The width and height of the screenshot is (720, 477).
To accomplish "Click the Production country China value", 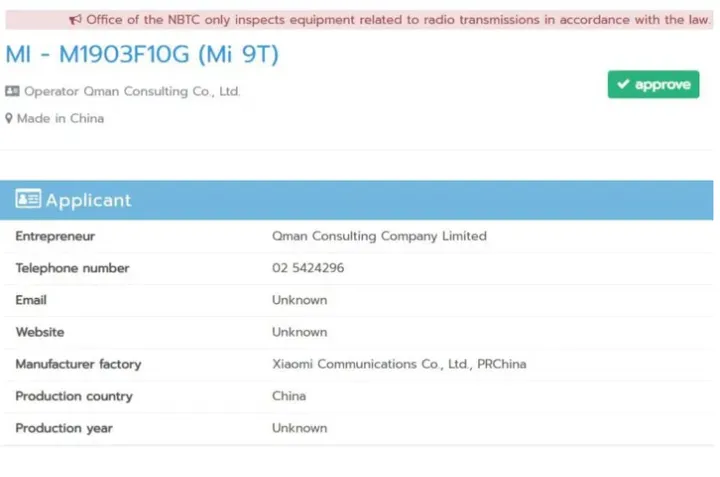I will pyautogui.click(x=289, y=396).
